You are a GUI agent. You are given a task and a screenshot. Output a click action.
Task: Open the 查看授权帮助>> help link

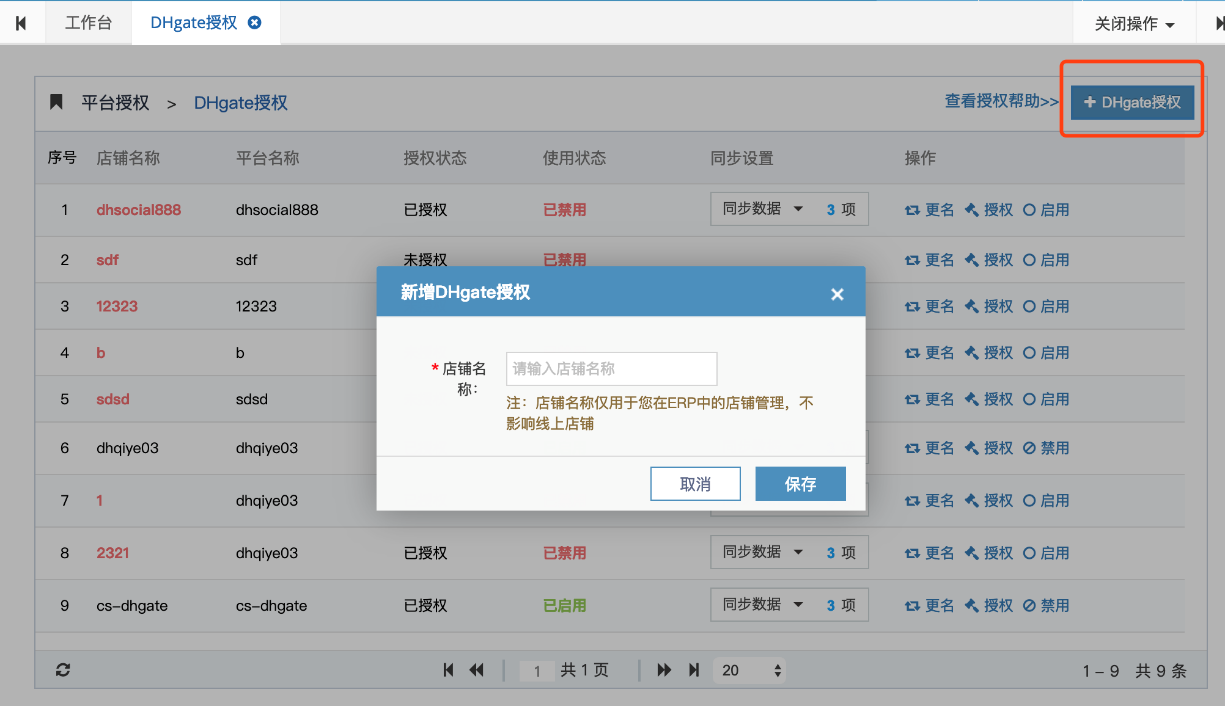point(1002,101)
